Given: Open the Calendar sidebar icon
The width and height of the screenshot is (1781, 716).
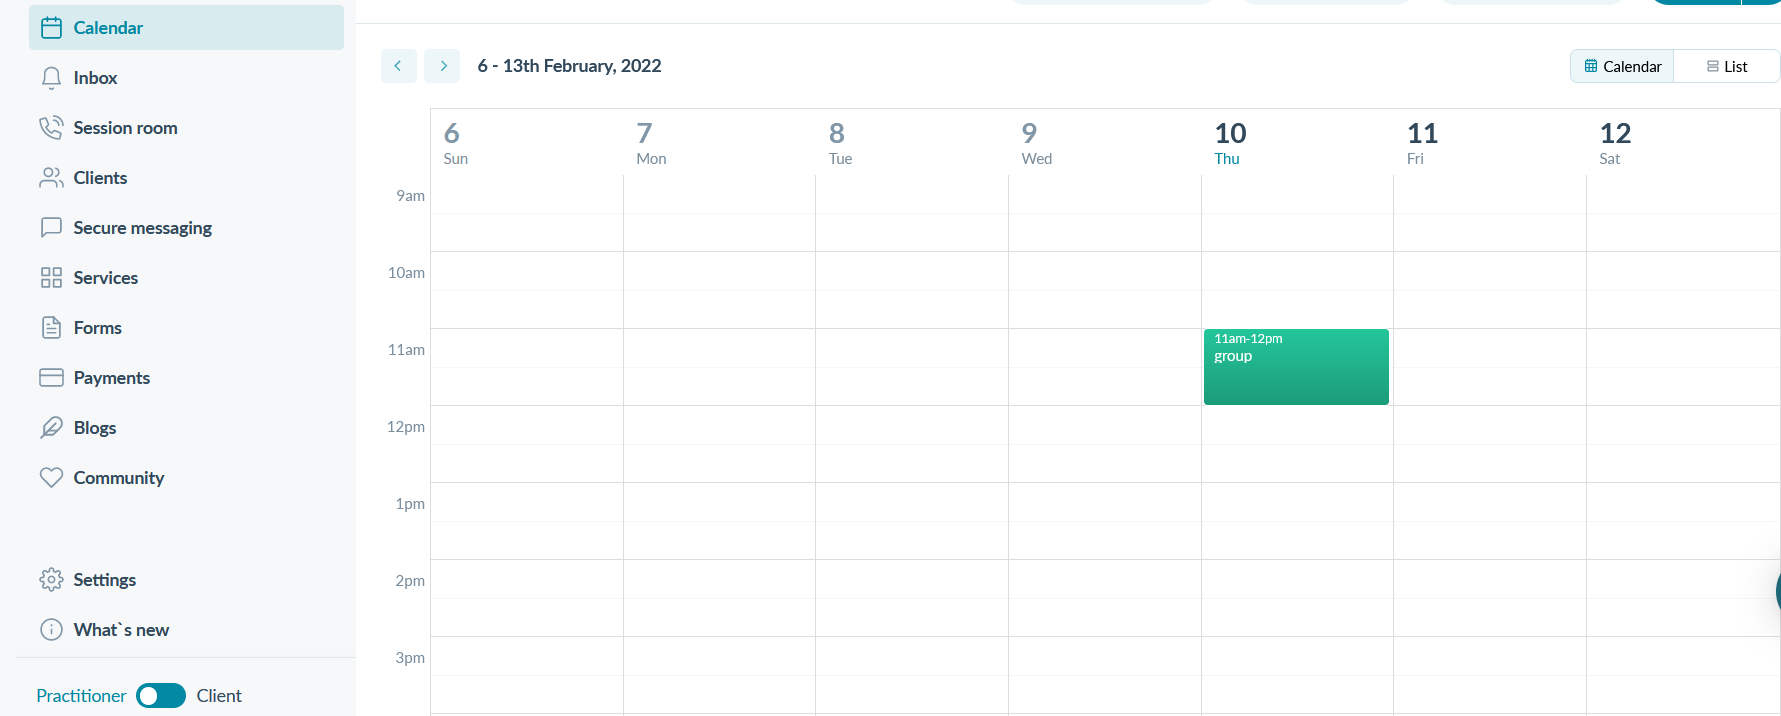Looking at the screenshot, I should (51, 27).
